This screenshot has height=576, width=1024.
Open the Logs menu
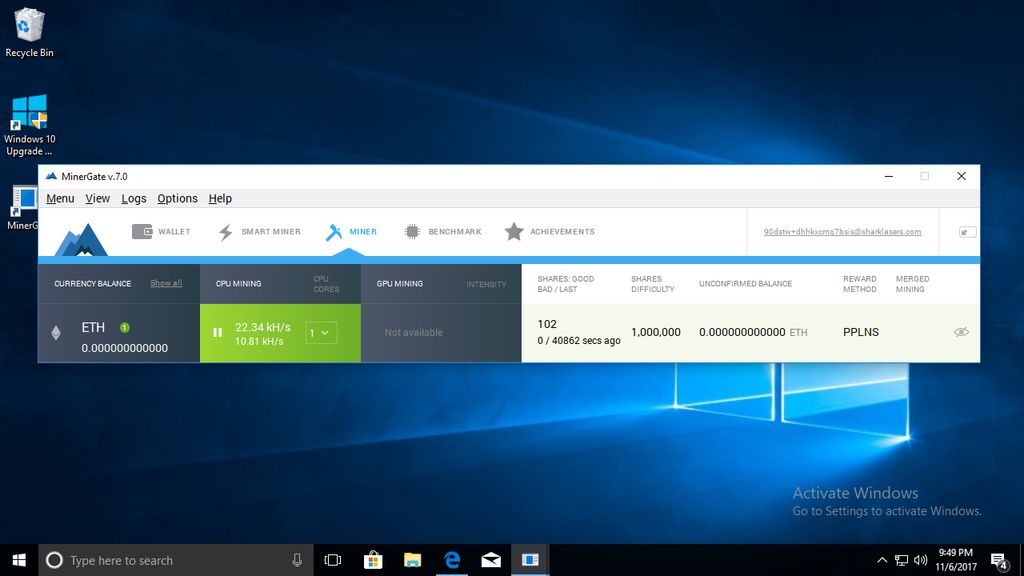[x=133, y=198]
